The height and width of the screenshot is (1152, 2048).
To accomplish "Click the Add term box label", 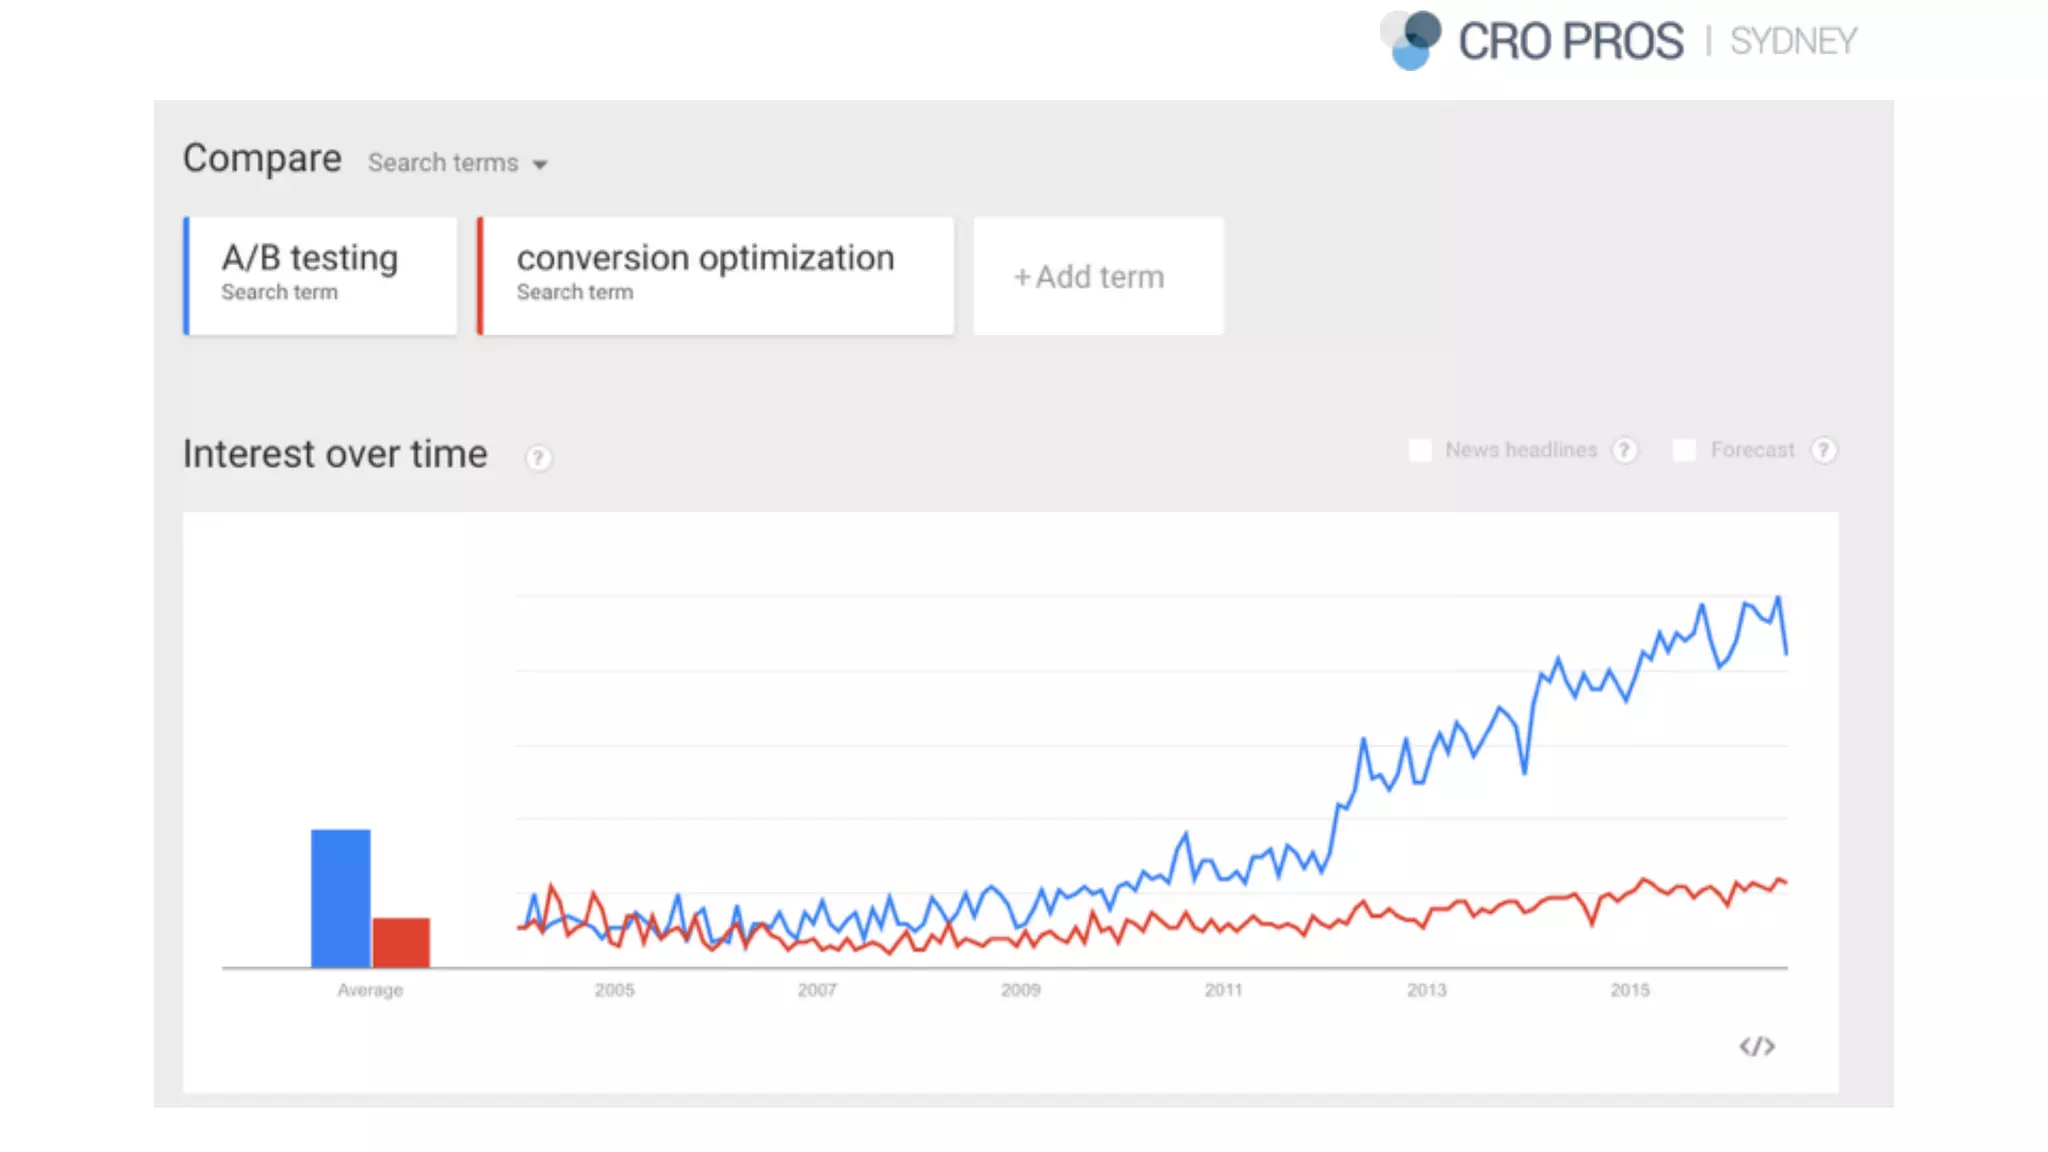I will click(x=1100, y=277).
